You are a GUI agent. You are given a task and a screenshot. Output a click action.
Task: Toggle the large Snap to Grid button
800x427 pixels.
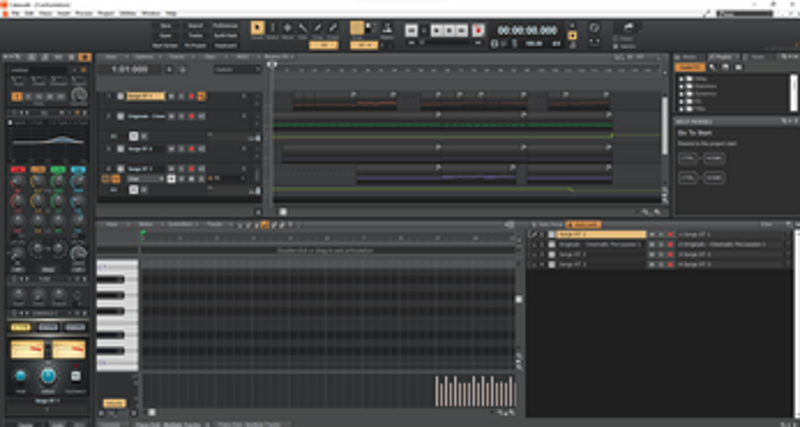[x=357, y=28]
